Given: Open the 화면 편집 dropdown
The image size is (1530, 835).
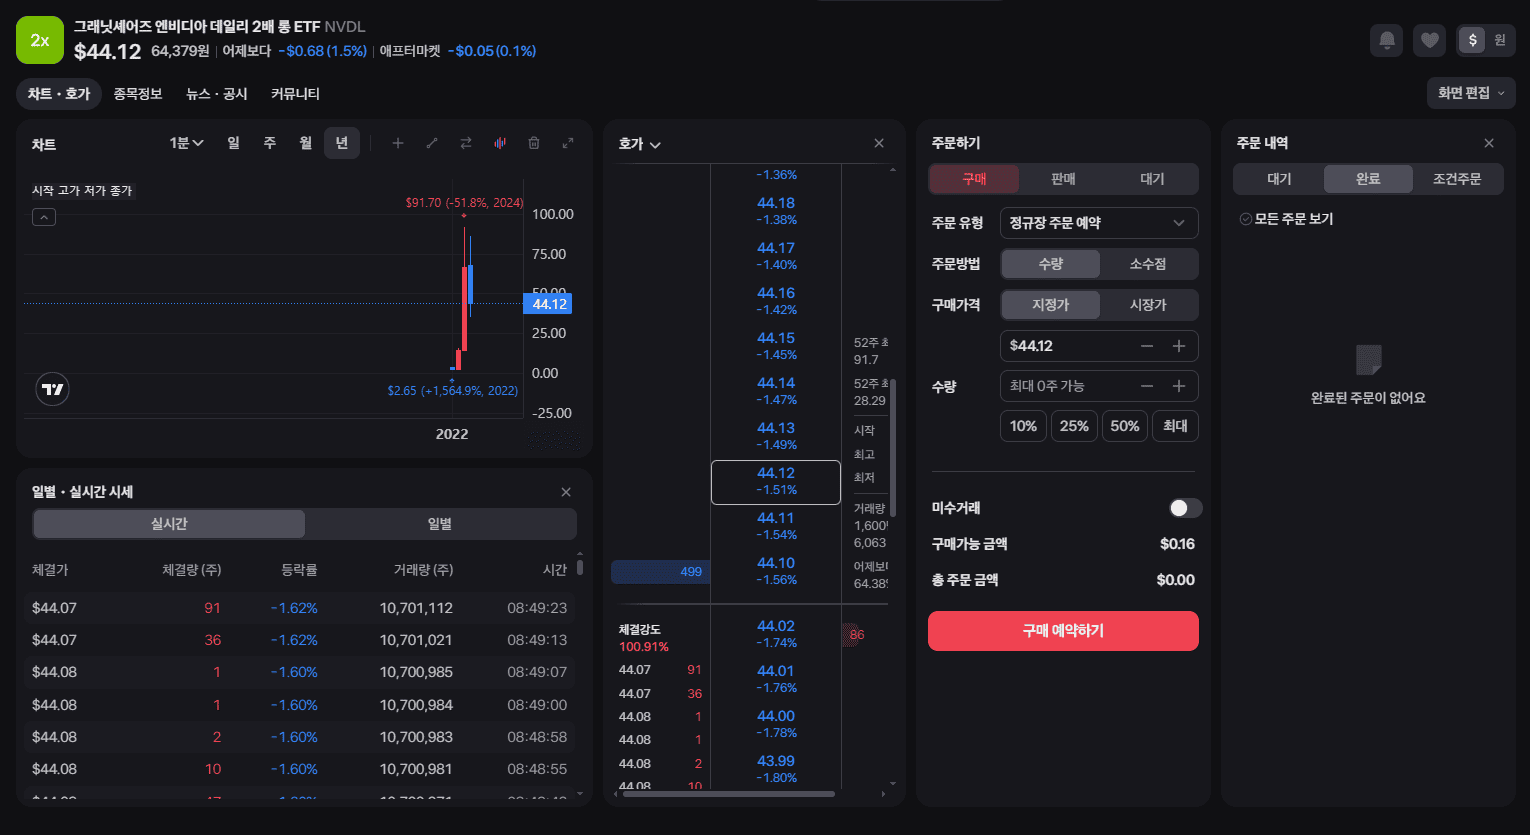Looking at the screenshot, I should pos(1470,92).
